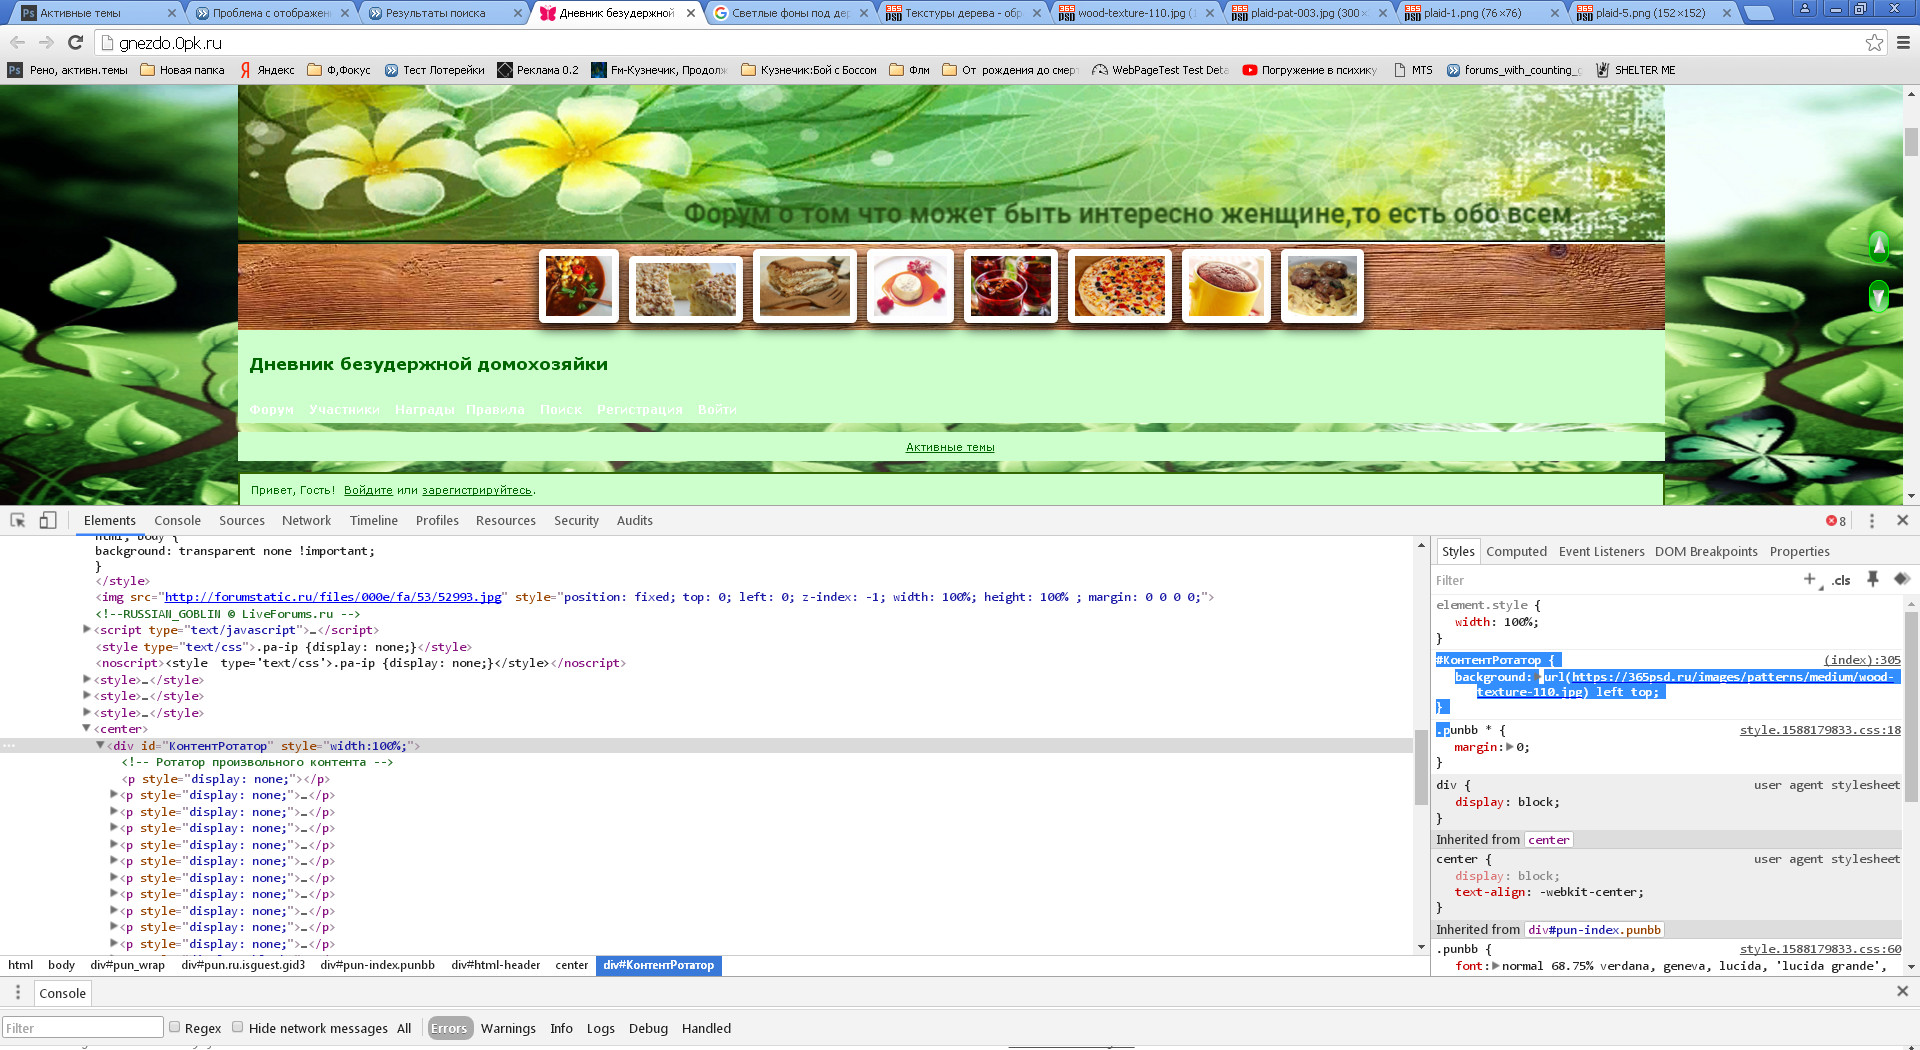Open the forumstatic.ru image src link
1920x1050 pixels.
pos(333,597)
